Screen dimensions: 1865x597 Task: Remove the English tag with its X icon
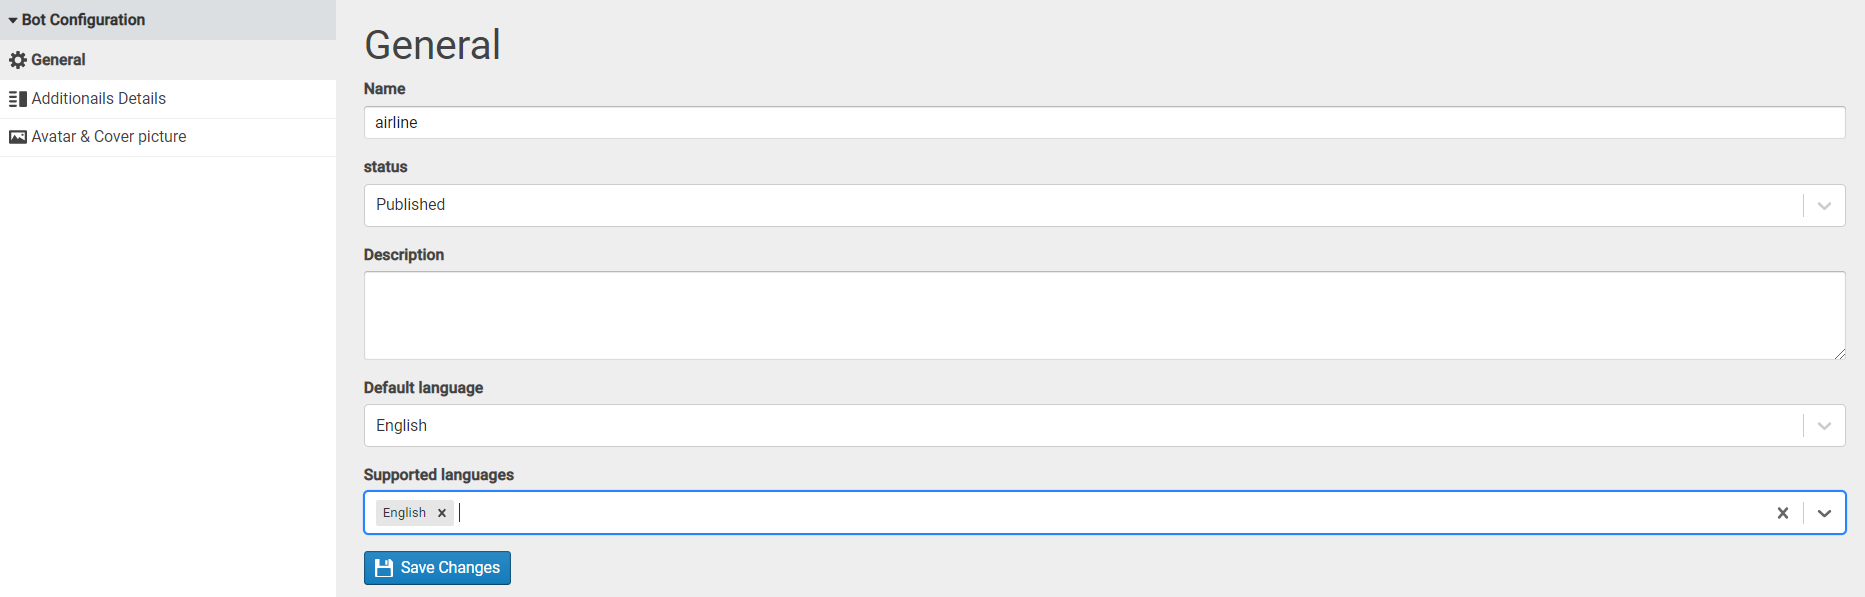441,512
